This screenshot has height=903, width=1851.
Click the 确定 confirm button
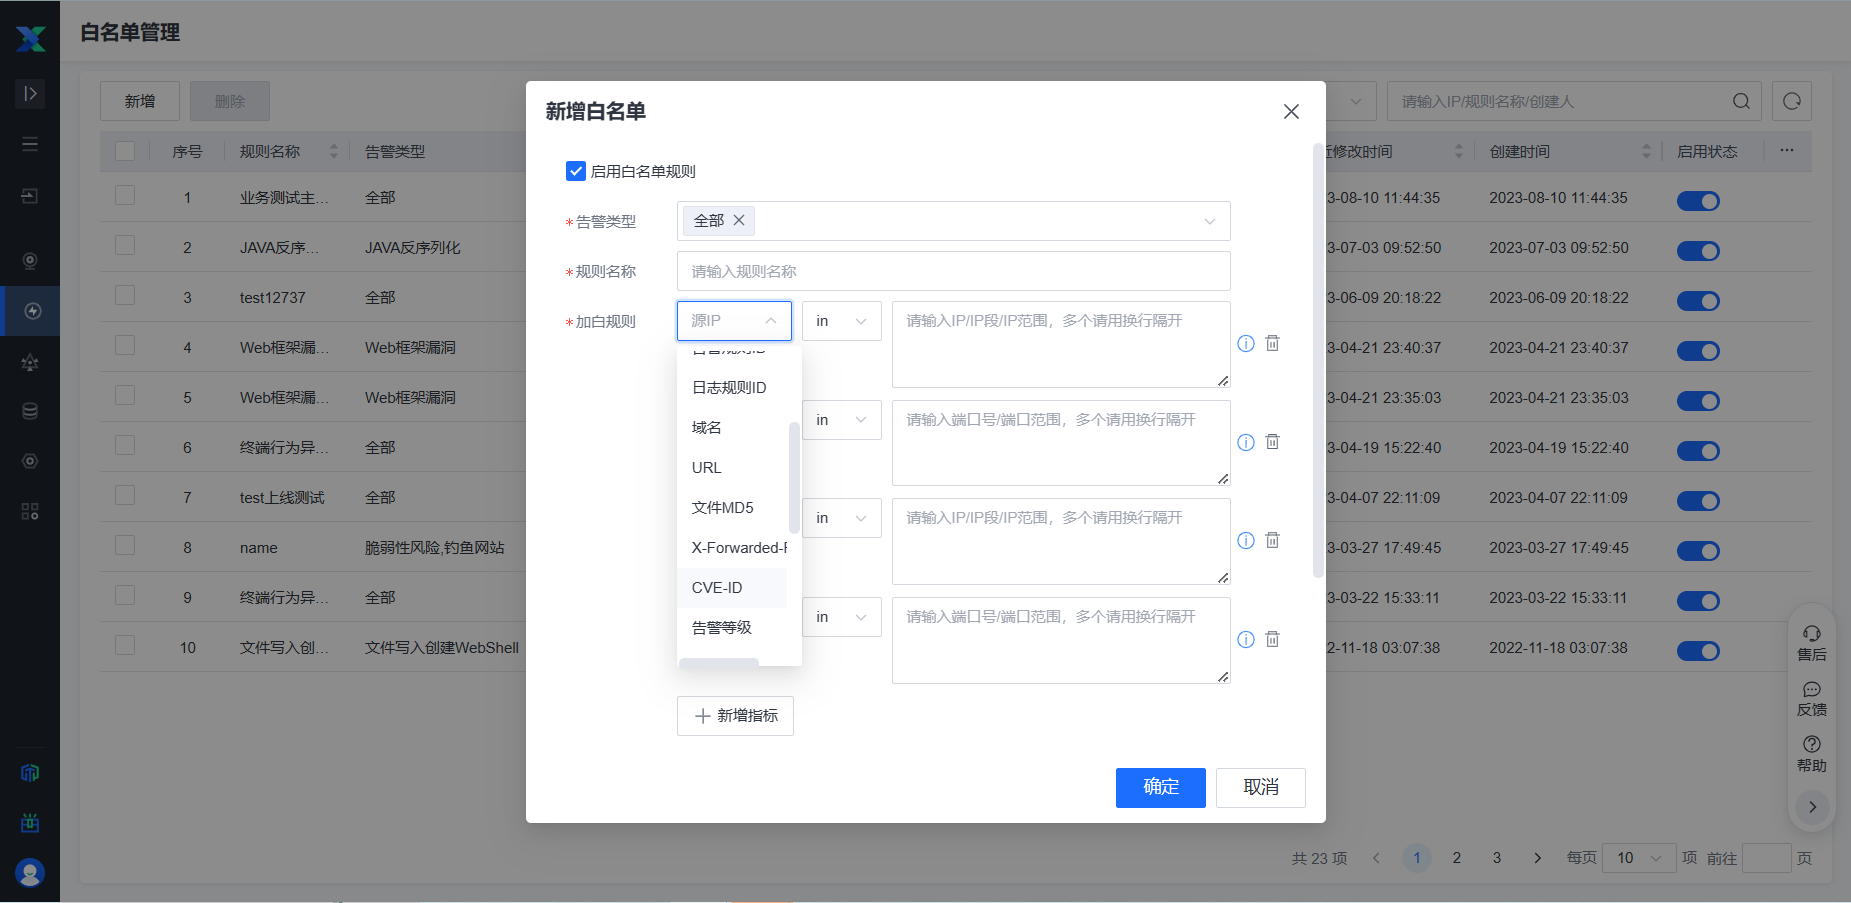[1160, 787]
